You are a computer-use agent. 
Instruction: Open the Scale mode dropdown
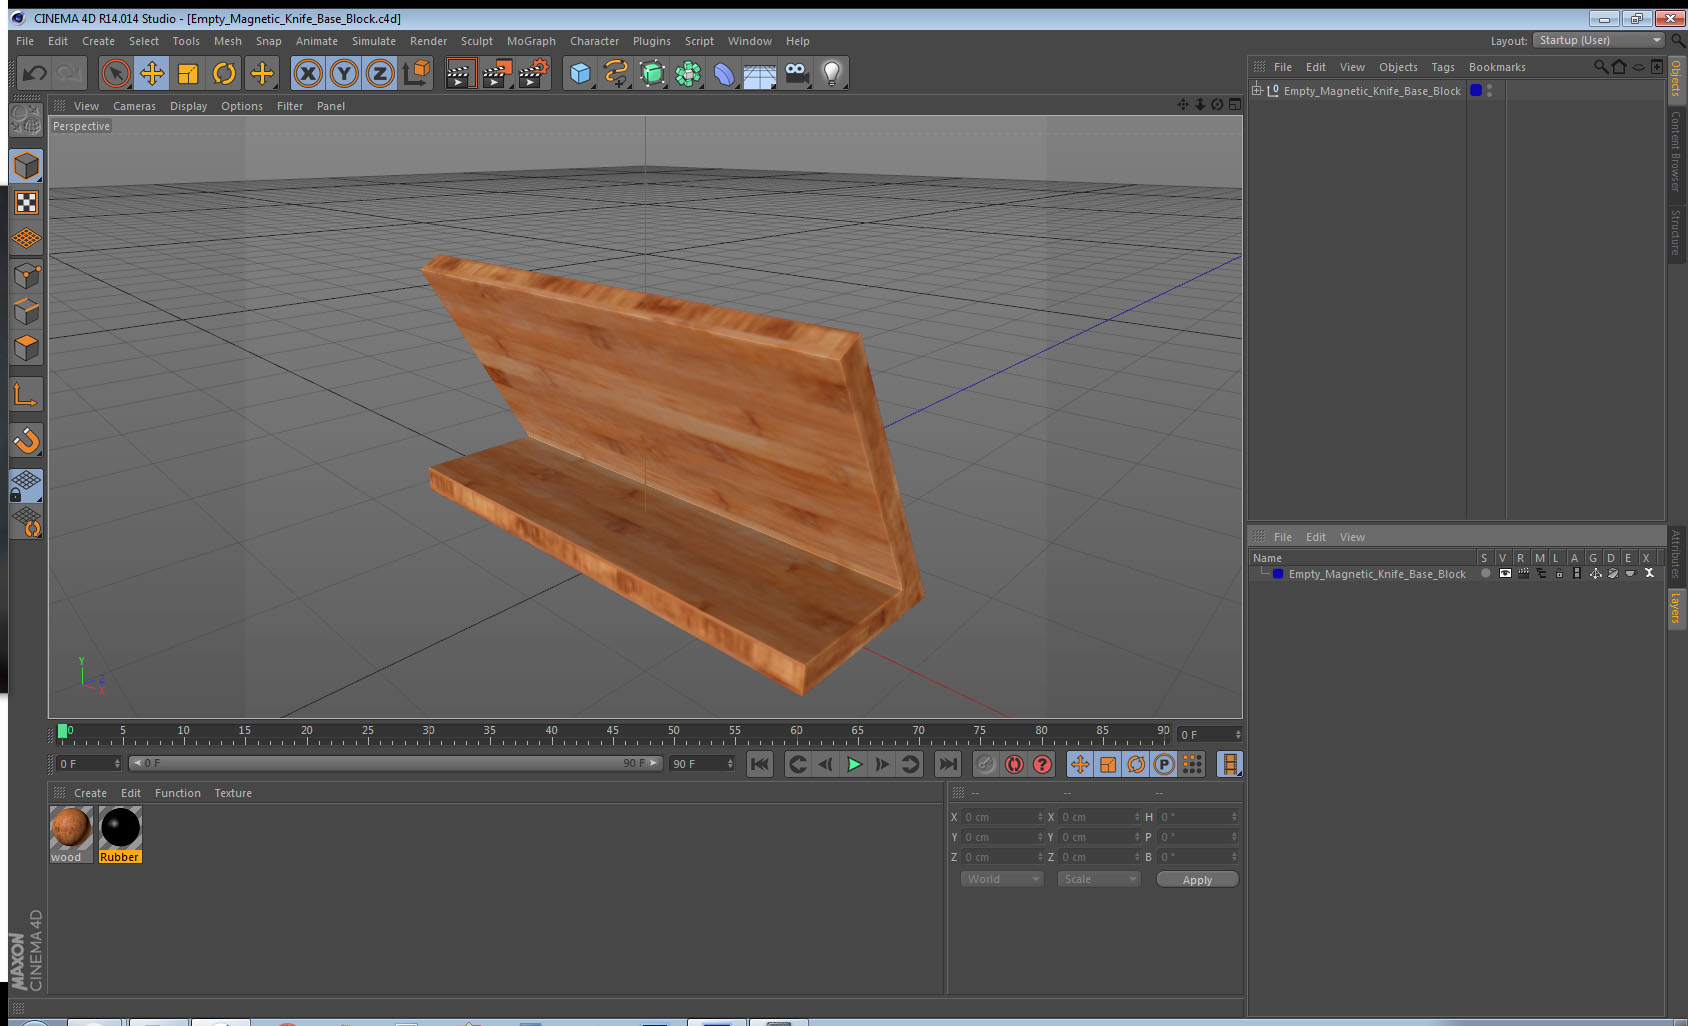pos(1099,879)
